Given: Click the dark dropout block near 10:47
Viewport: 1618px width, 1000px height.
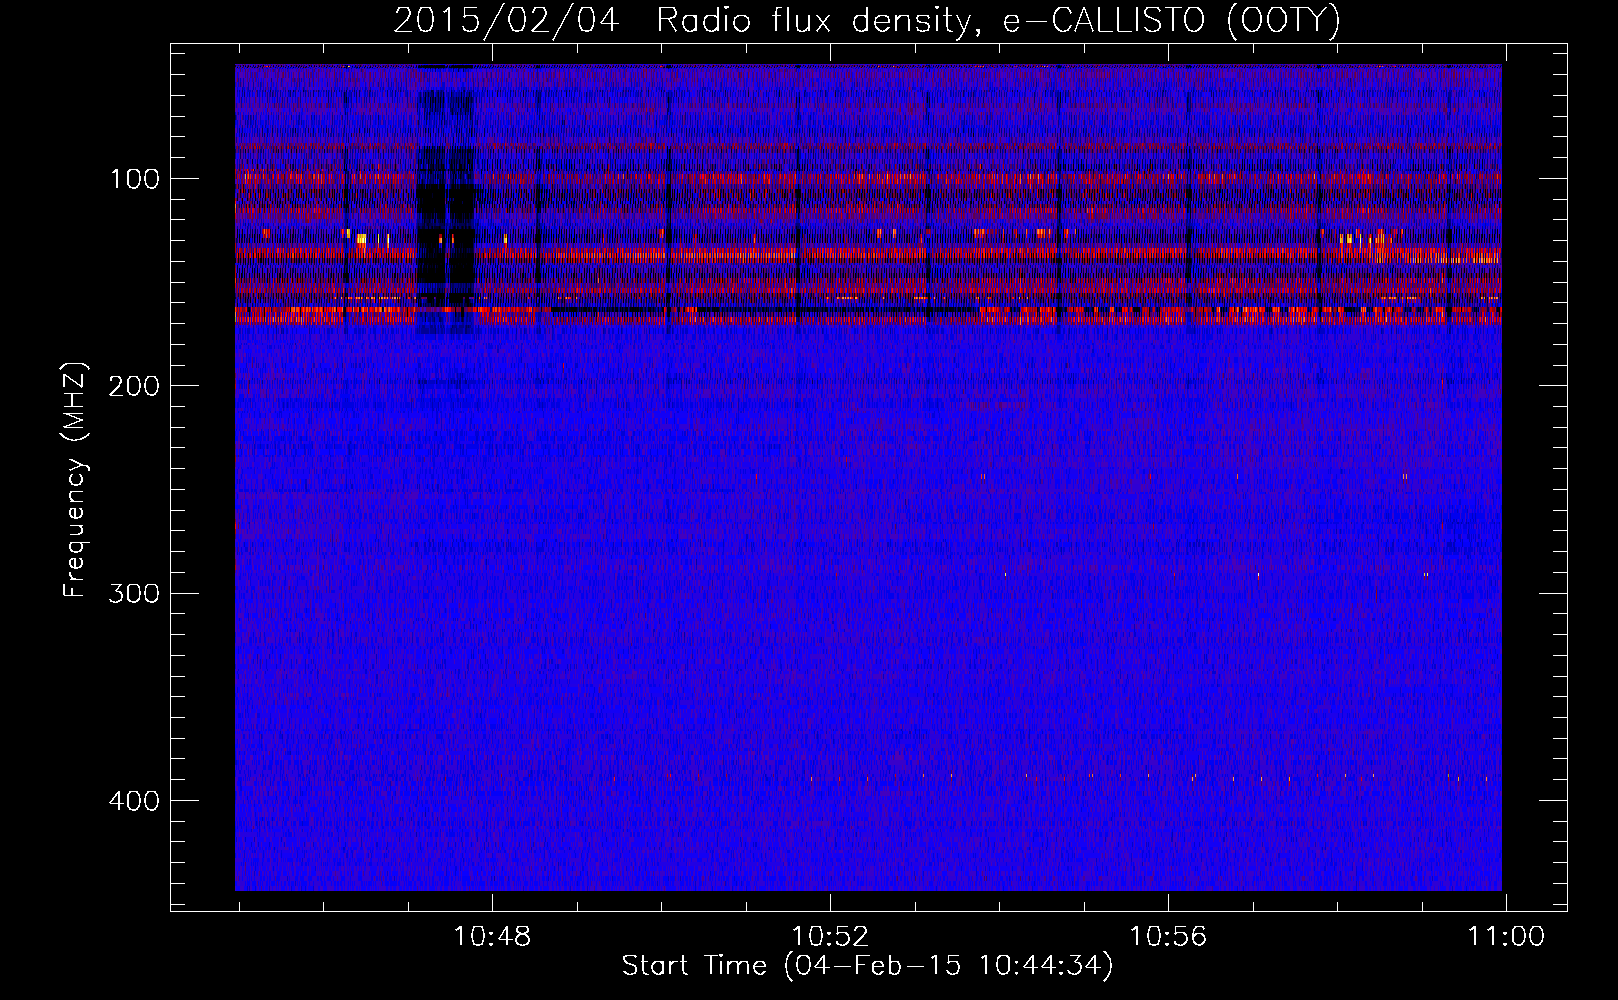Looking at the screenshot, I should pos(445,198).
